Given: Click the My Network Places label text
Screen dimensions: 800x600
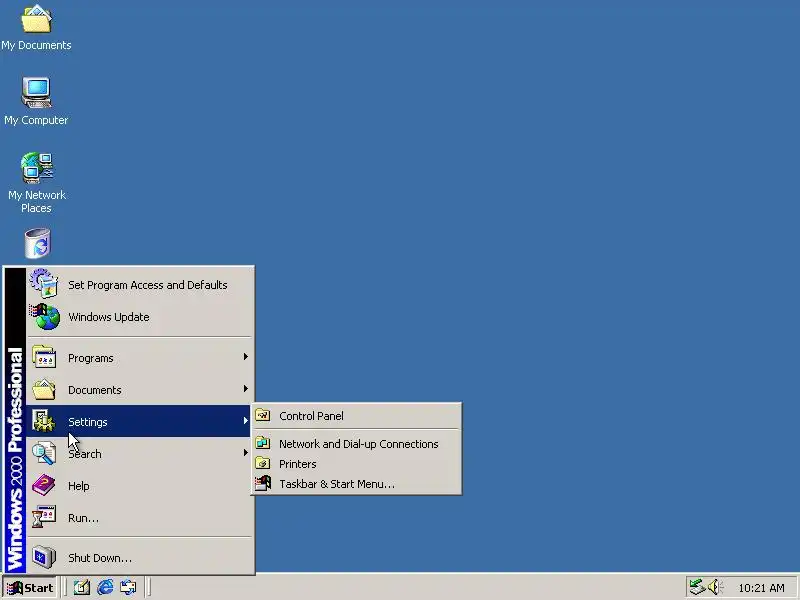Looking at the screenshot, I should pos(36,202).
